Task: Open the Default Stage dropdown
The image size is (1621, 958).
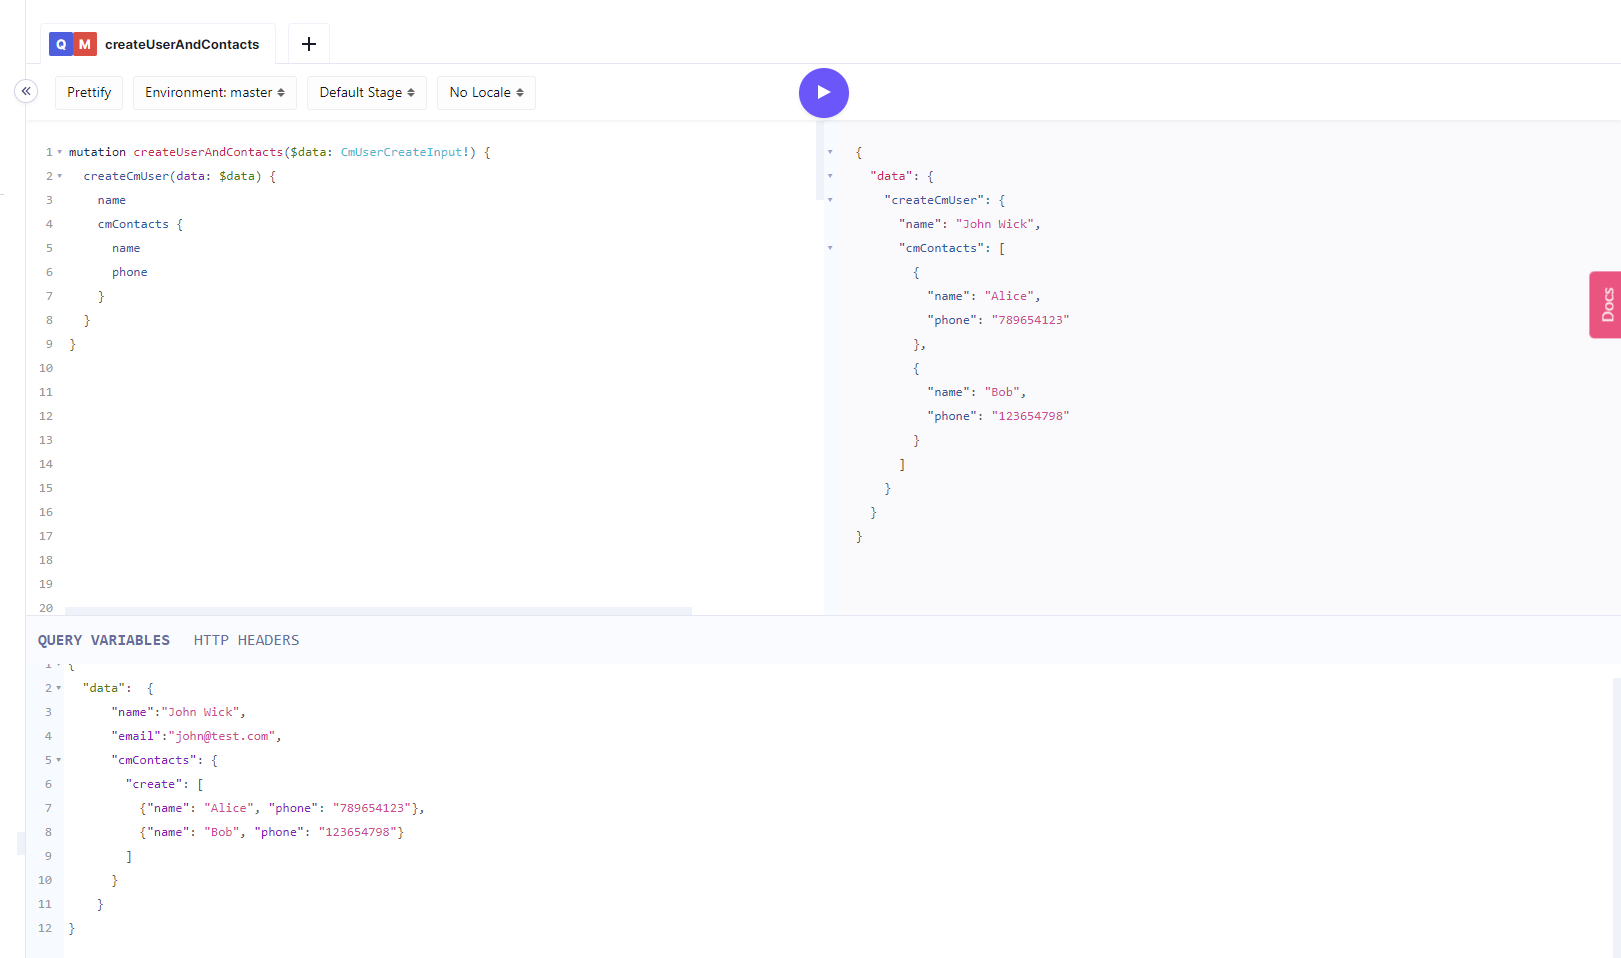Action: (367, 92)
